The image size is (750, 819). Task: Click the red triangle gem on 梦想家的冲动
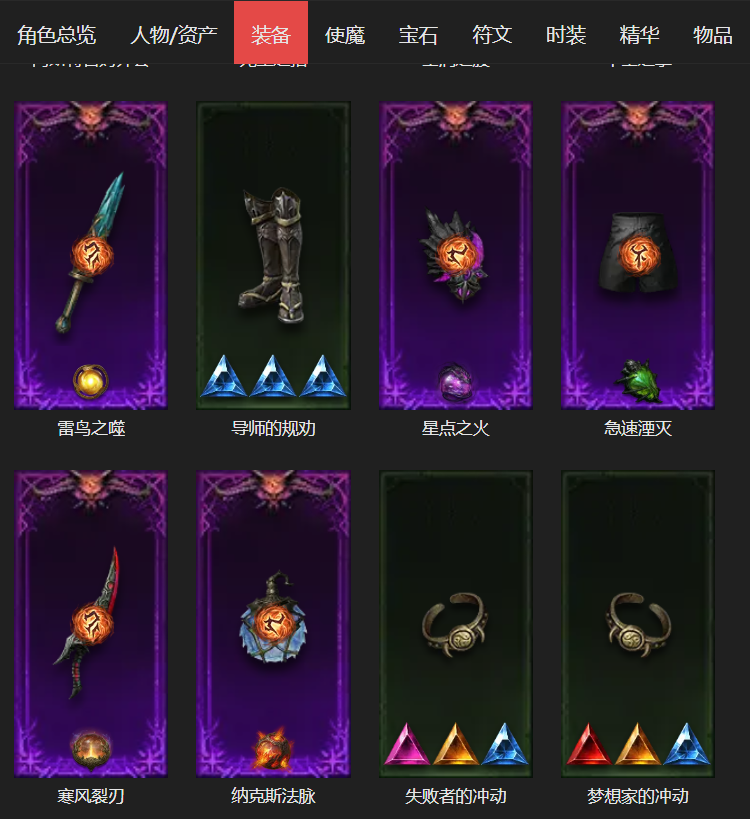[589, 744]
